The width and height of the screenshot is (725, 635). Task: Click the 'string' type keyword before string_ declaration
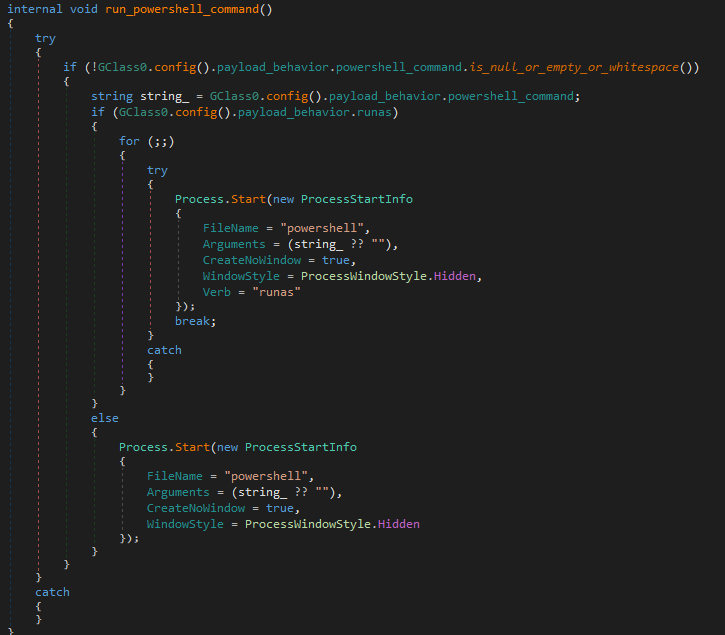pyautogui.click(x=112, y=96)
